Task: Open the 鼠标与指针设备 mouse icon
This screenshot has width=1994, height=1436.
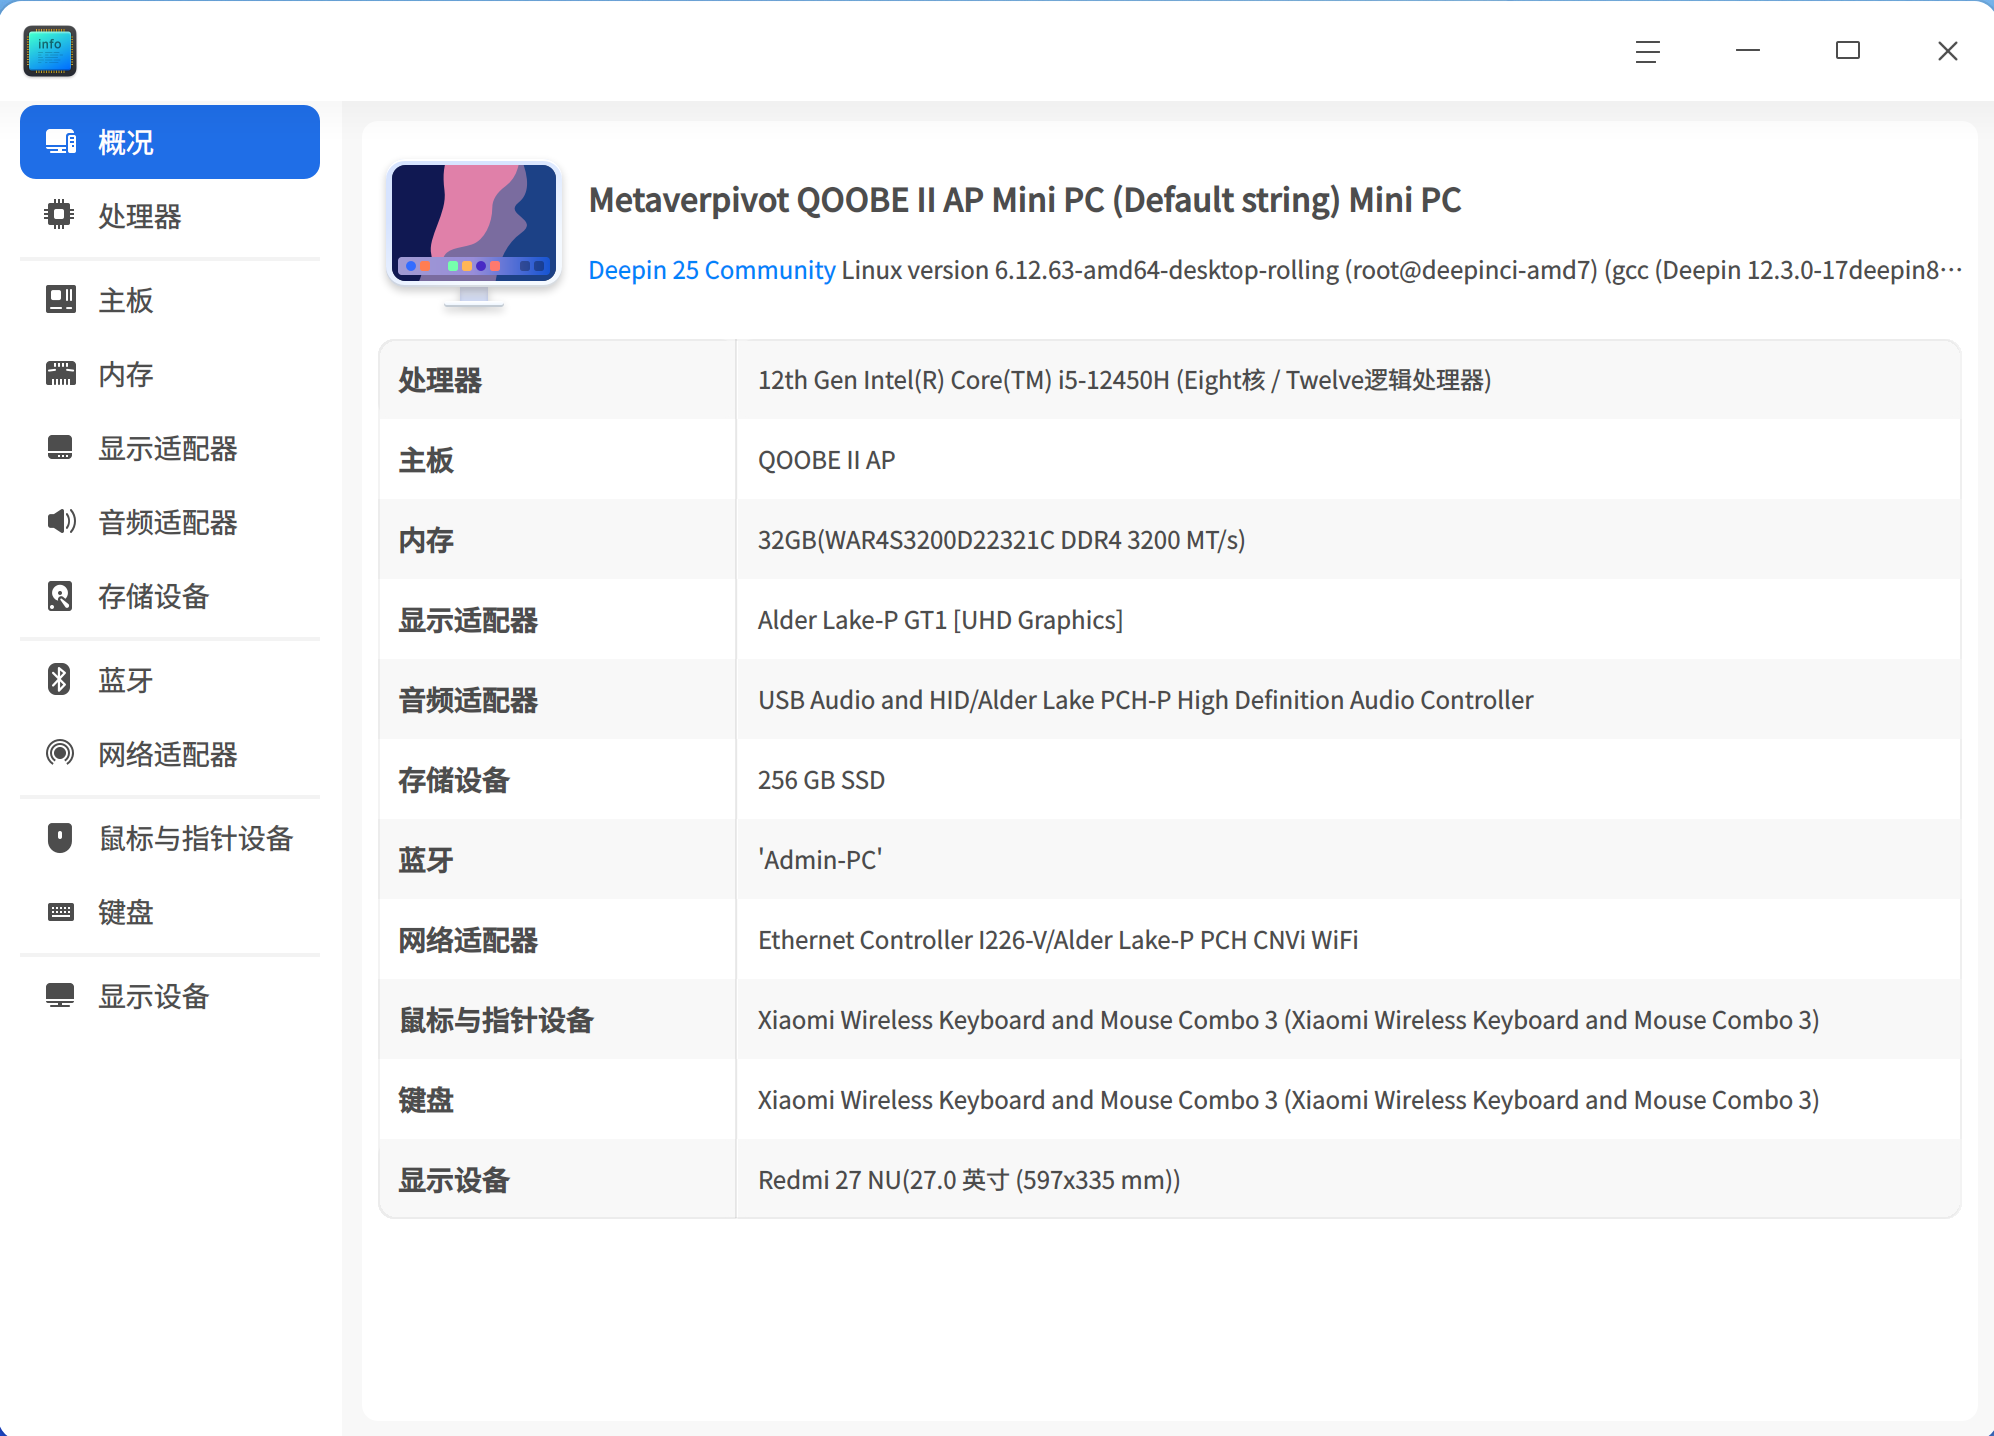Action: (x=60, y=837)
